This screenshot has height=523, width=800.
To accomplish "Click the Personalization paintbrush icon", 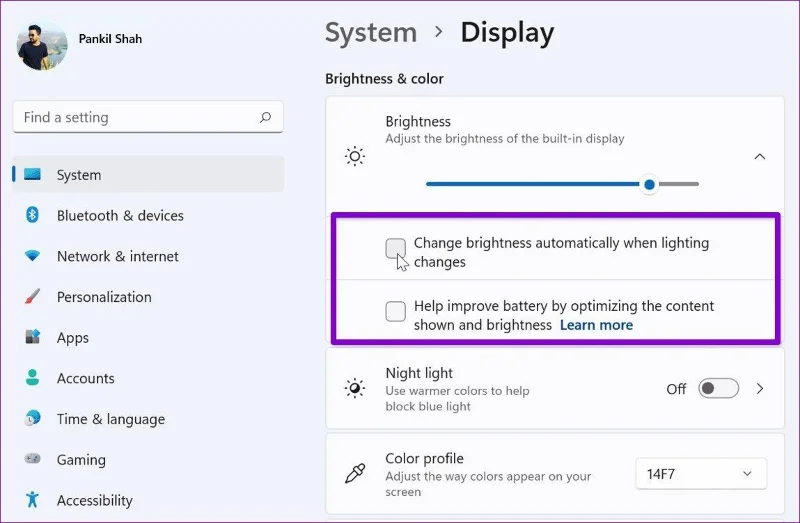I will (x=32, y=296).
